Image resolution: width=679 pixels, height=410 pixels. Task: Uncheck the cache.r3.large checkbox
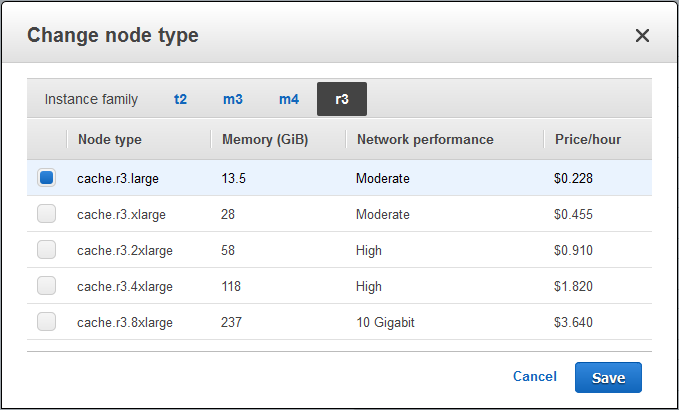point(46,178)
